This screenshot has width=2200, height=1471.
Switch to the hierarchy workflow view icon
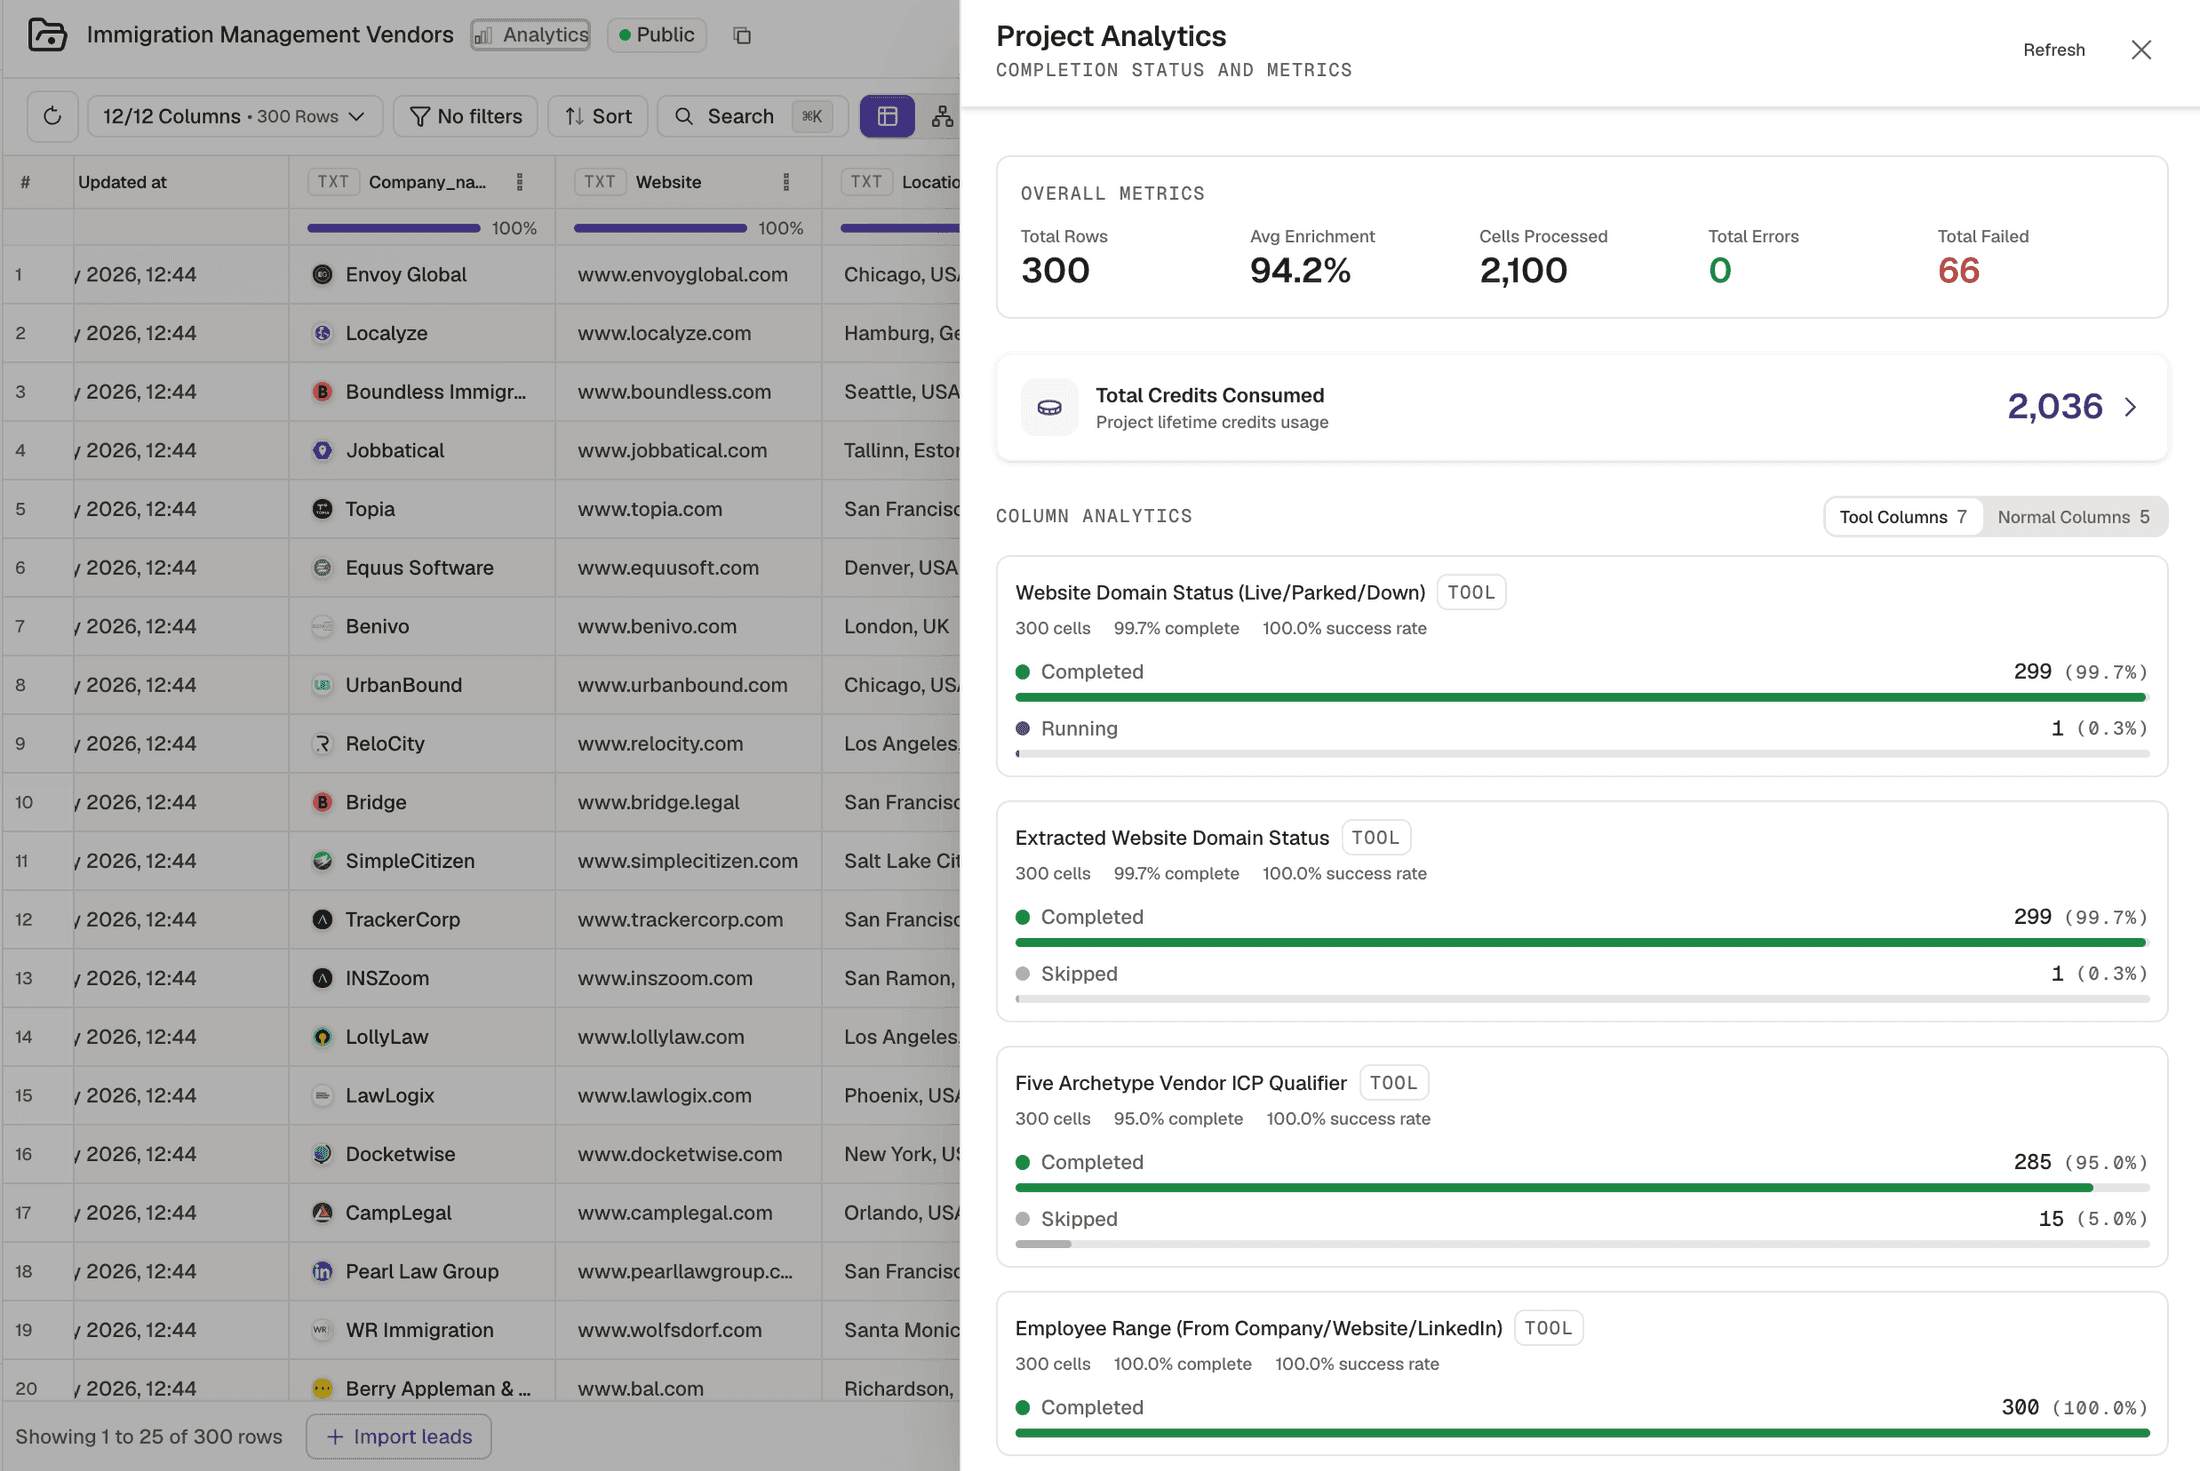coord(942,116)
